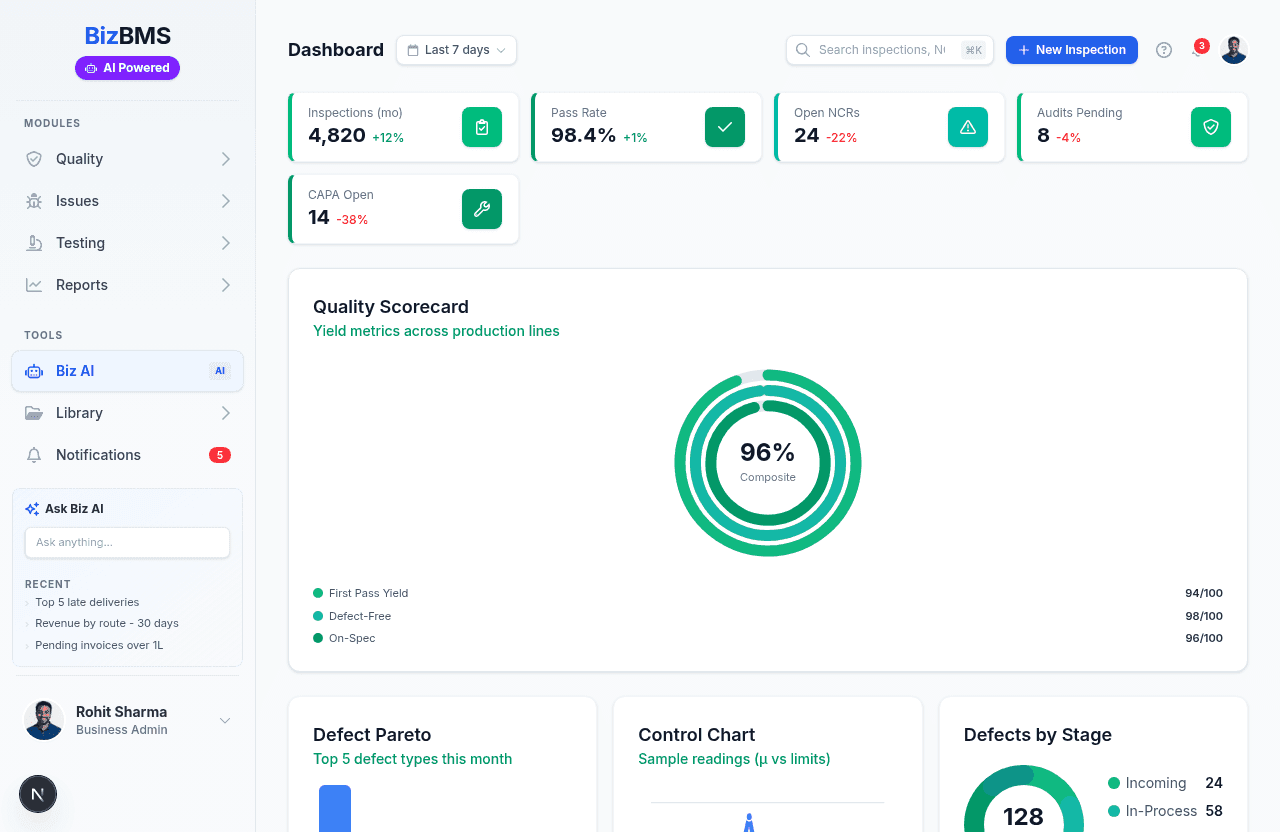Click the New Inspection button
Image resolution: width=1280 pixels, height=832 pixels.
[1071, 50]
